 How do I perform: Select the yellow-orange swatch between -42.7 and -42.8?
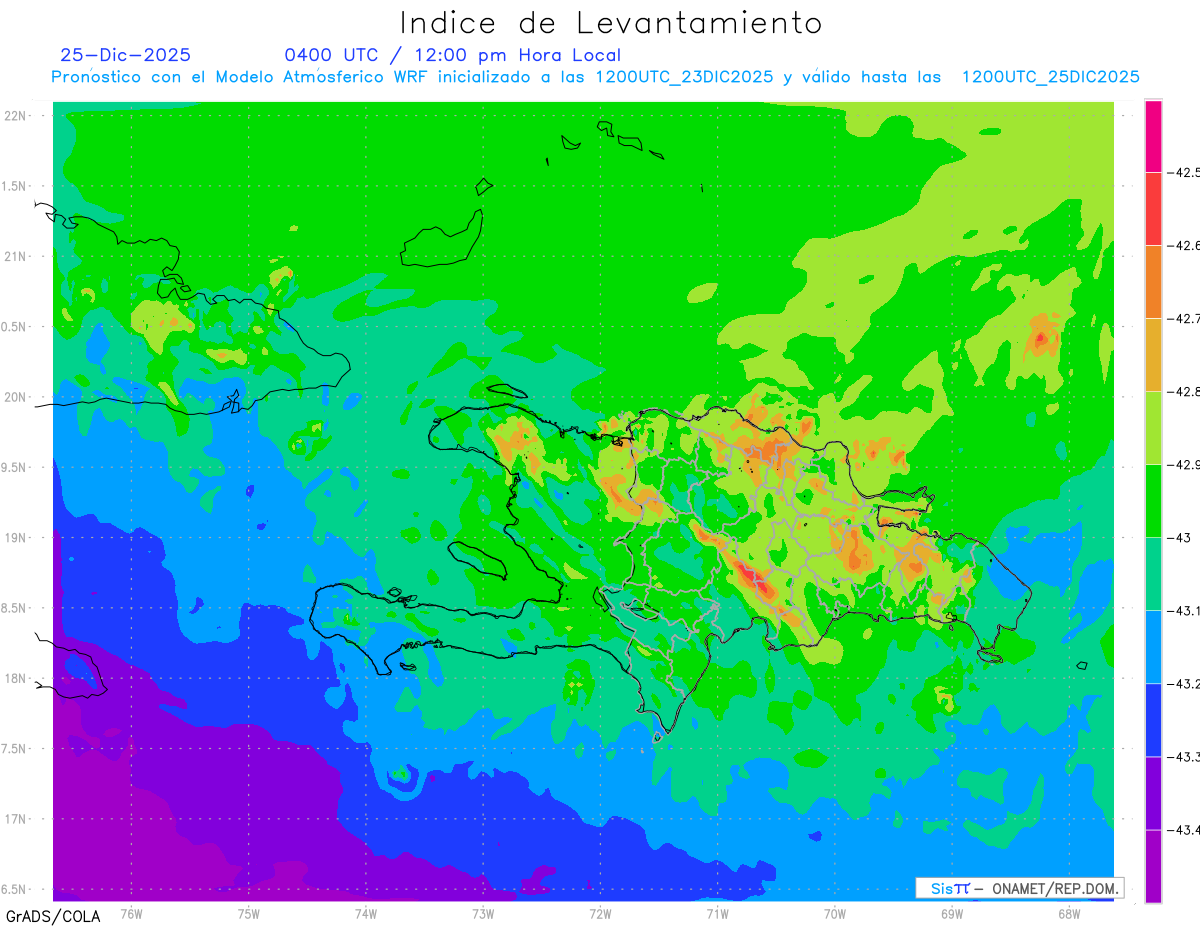click(x=1153, y=354)
